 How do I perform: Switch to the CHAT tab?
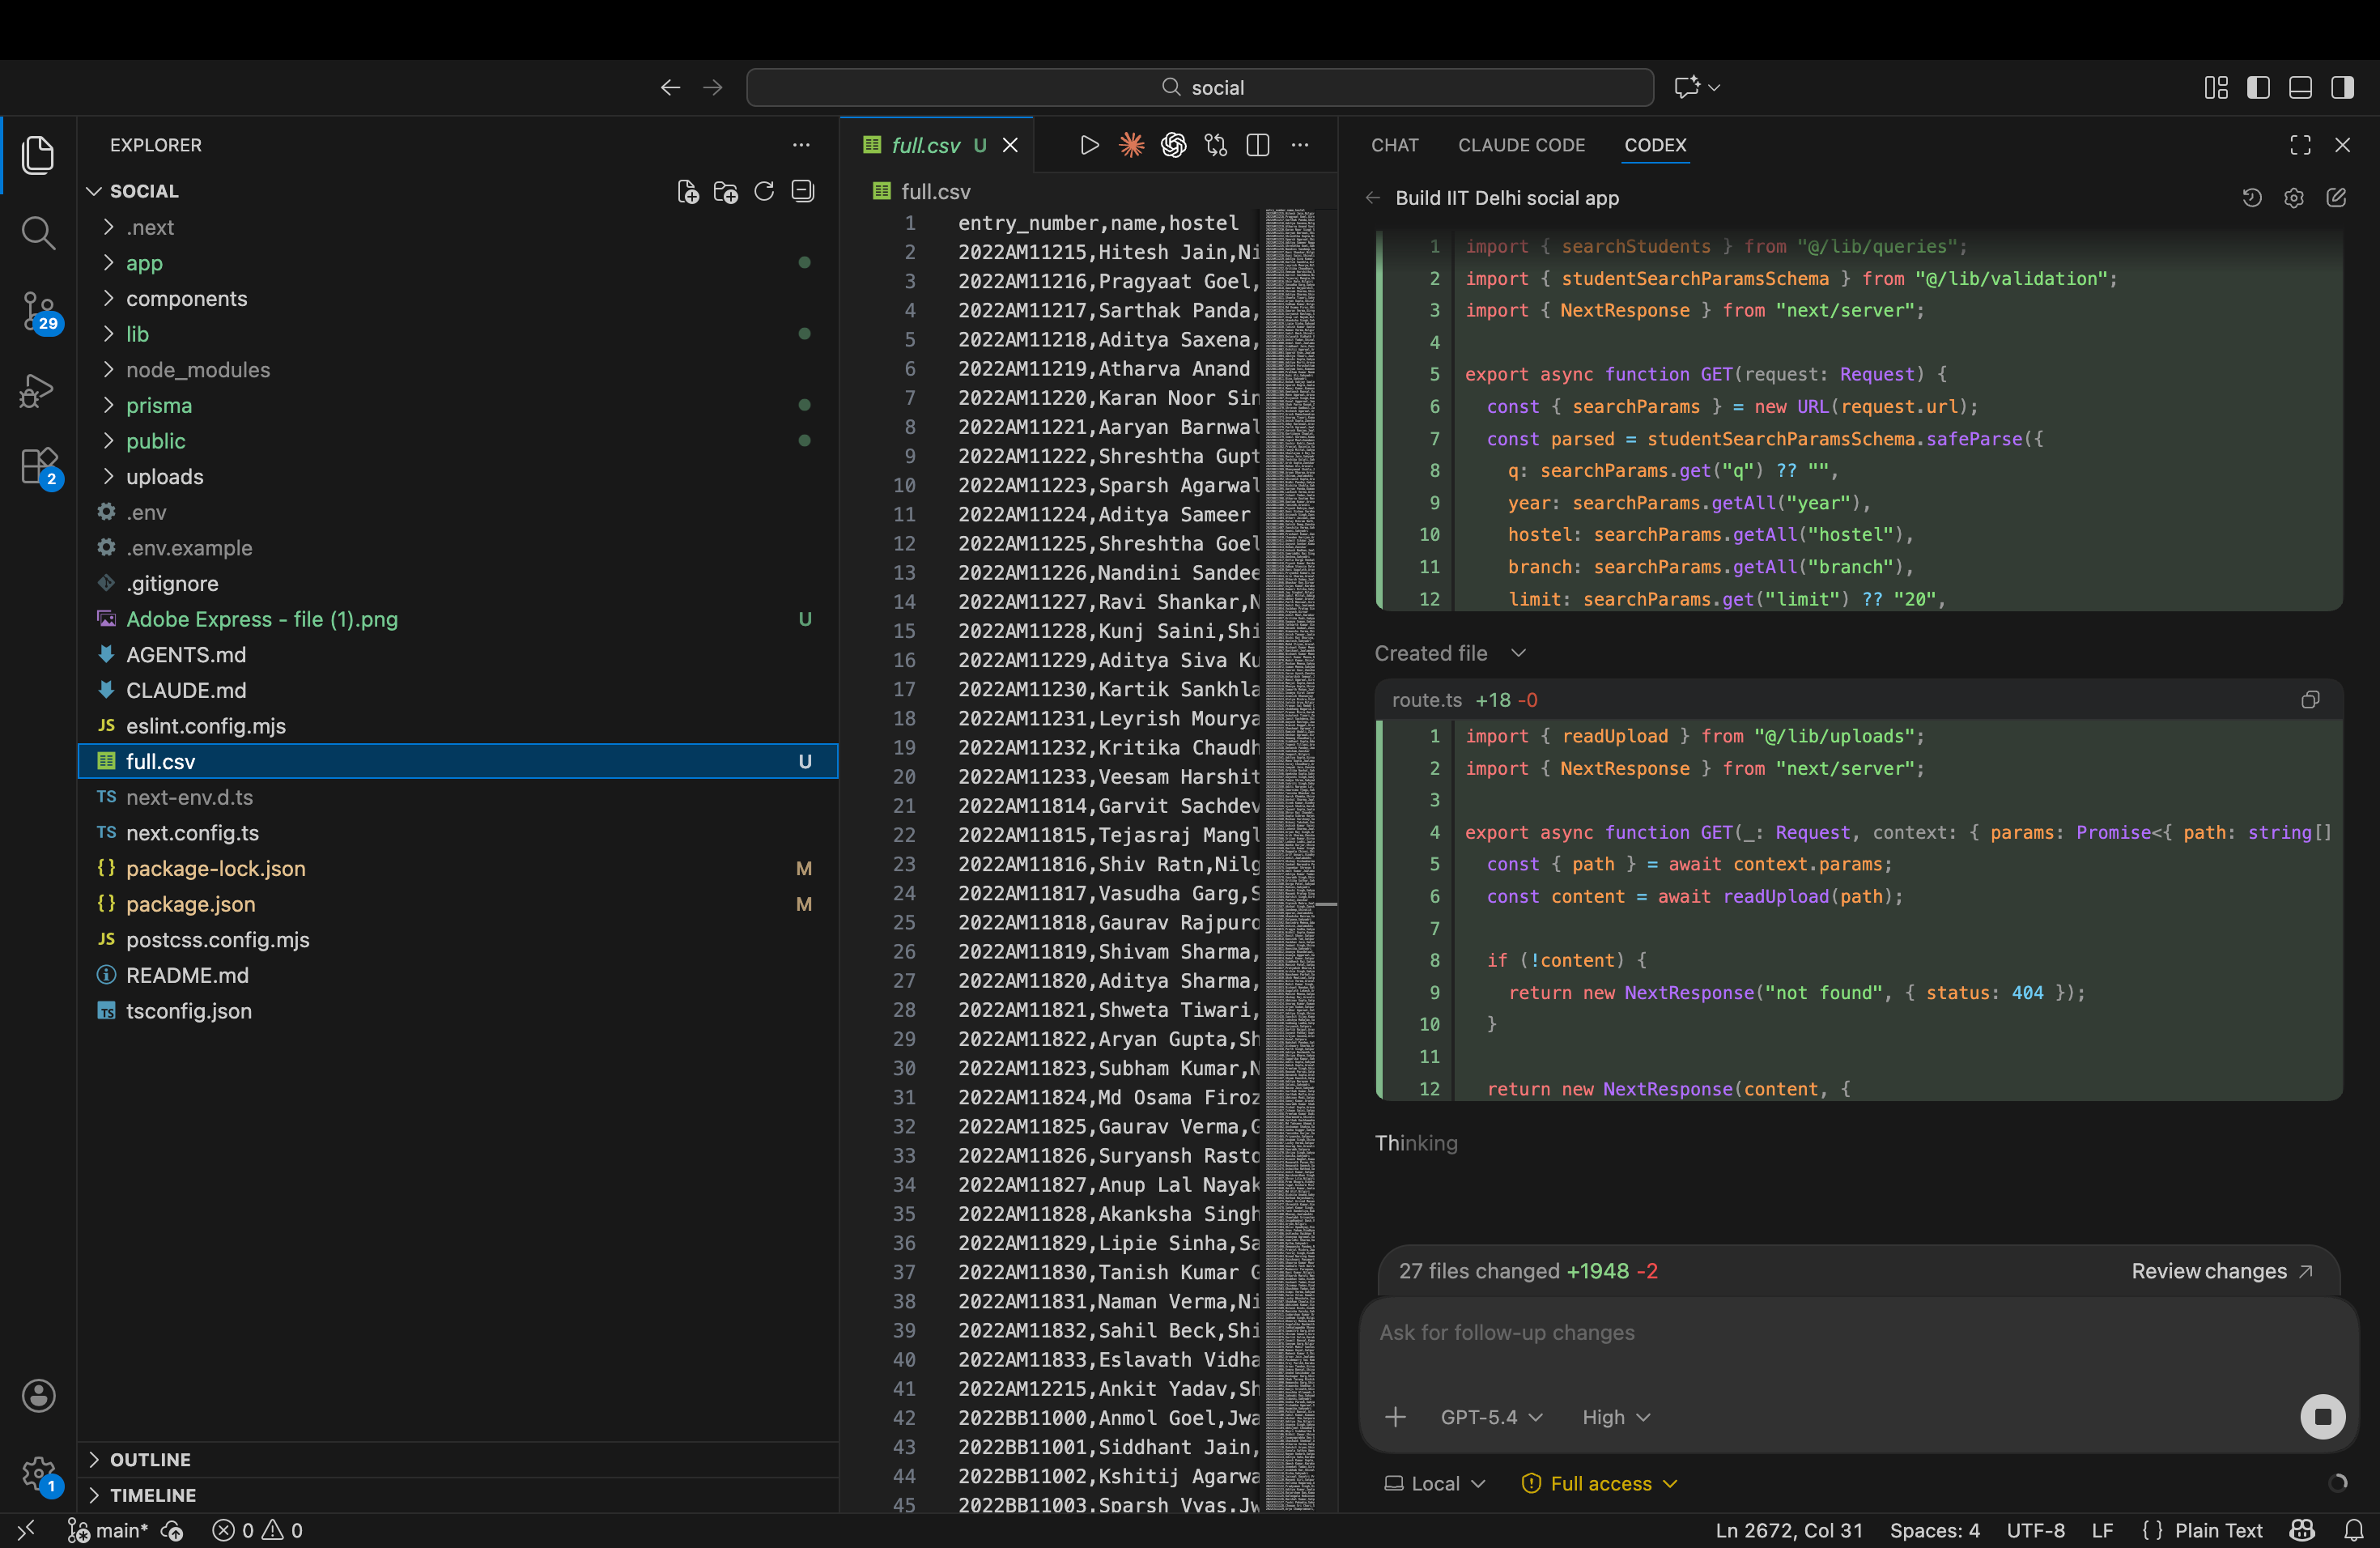[1394, 145]
